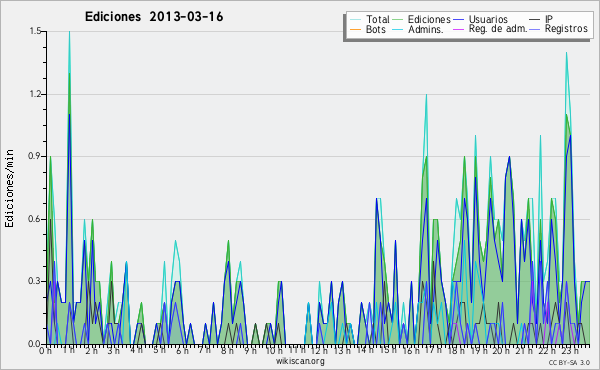Click the black IP legend color line
Image resolution: width=600 pixels, height=370 pixels.
(x=535, y=19)
